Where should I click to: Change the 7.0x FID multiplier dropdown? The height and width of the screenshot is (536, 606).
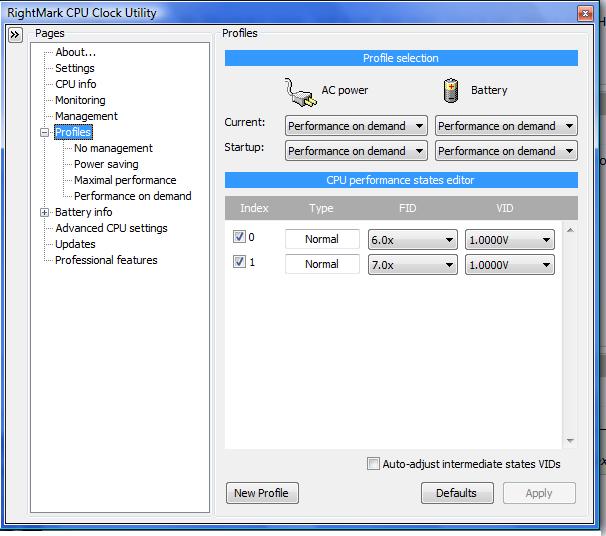click(412, 265)
